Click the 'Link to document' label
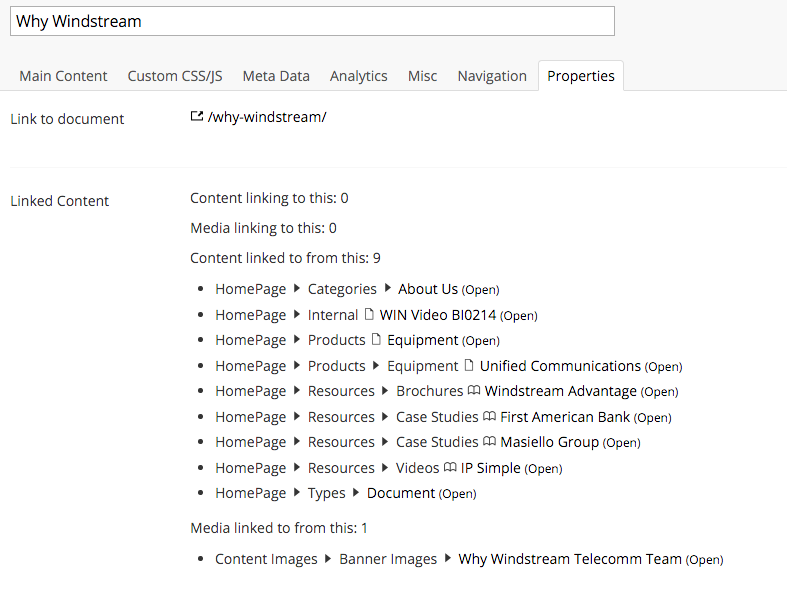Screen dimensions: 787x592 67,119
